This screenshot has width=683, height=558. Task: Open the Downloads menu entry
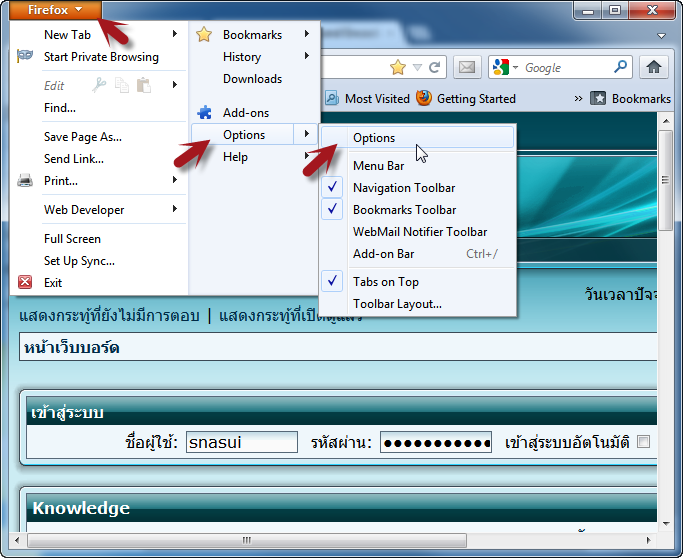click(x=254, y=79)
